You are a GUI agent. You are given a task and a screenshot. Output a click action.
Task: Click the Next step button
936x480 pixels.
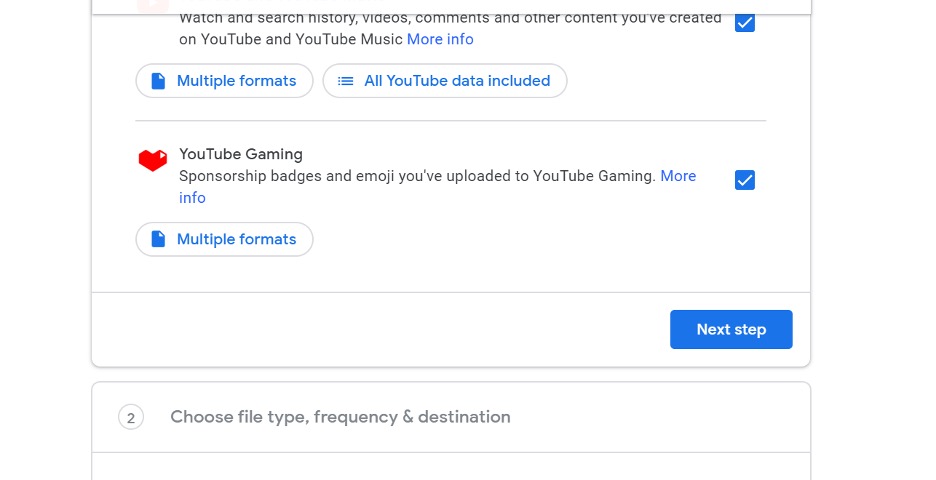[731, 329]
